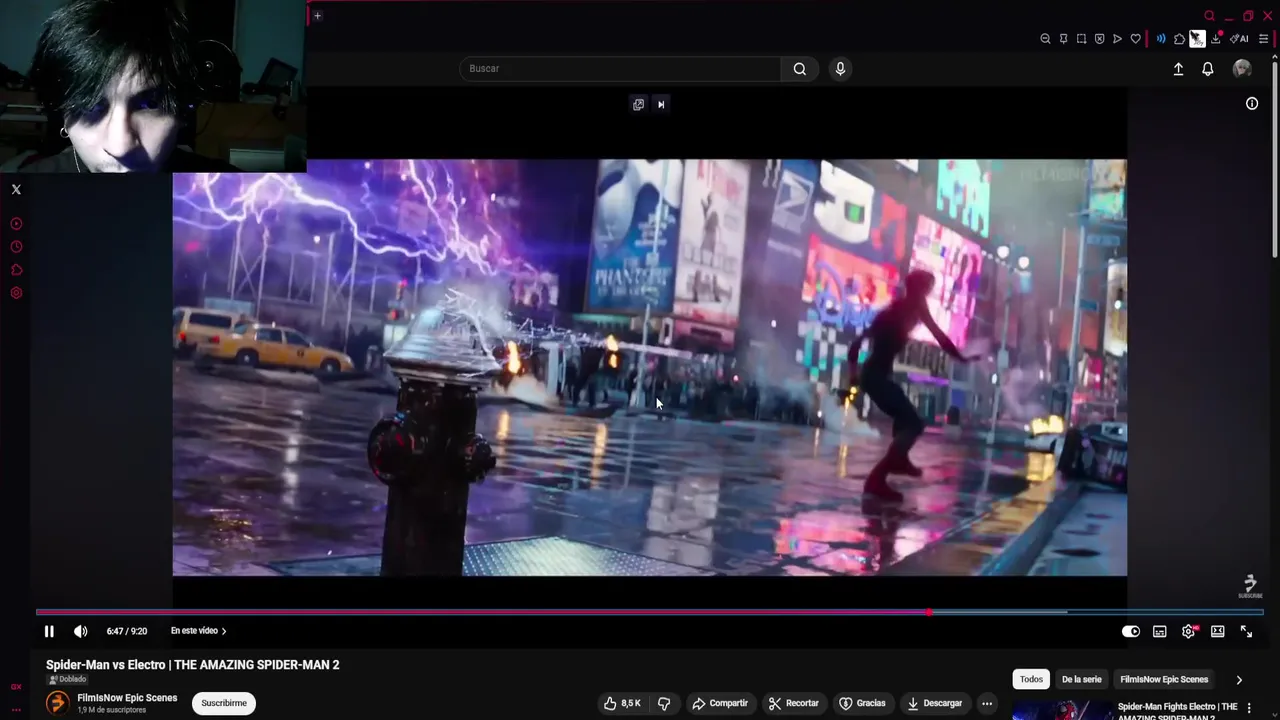This screenshot has height=720, width=1280.
Task: Click the blue sound waves icon
Action: [x=1161, y=39]
